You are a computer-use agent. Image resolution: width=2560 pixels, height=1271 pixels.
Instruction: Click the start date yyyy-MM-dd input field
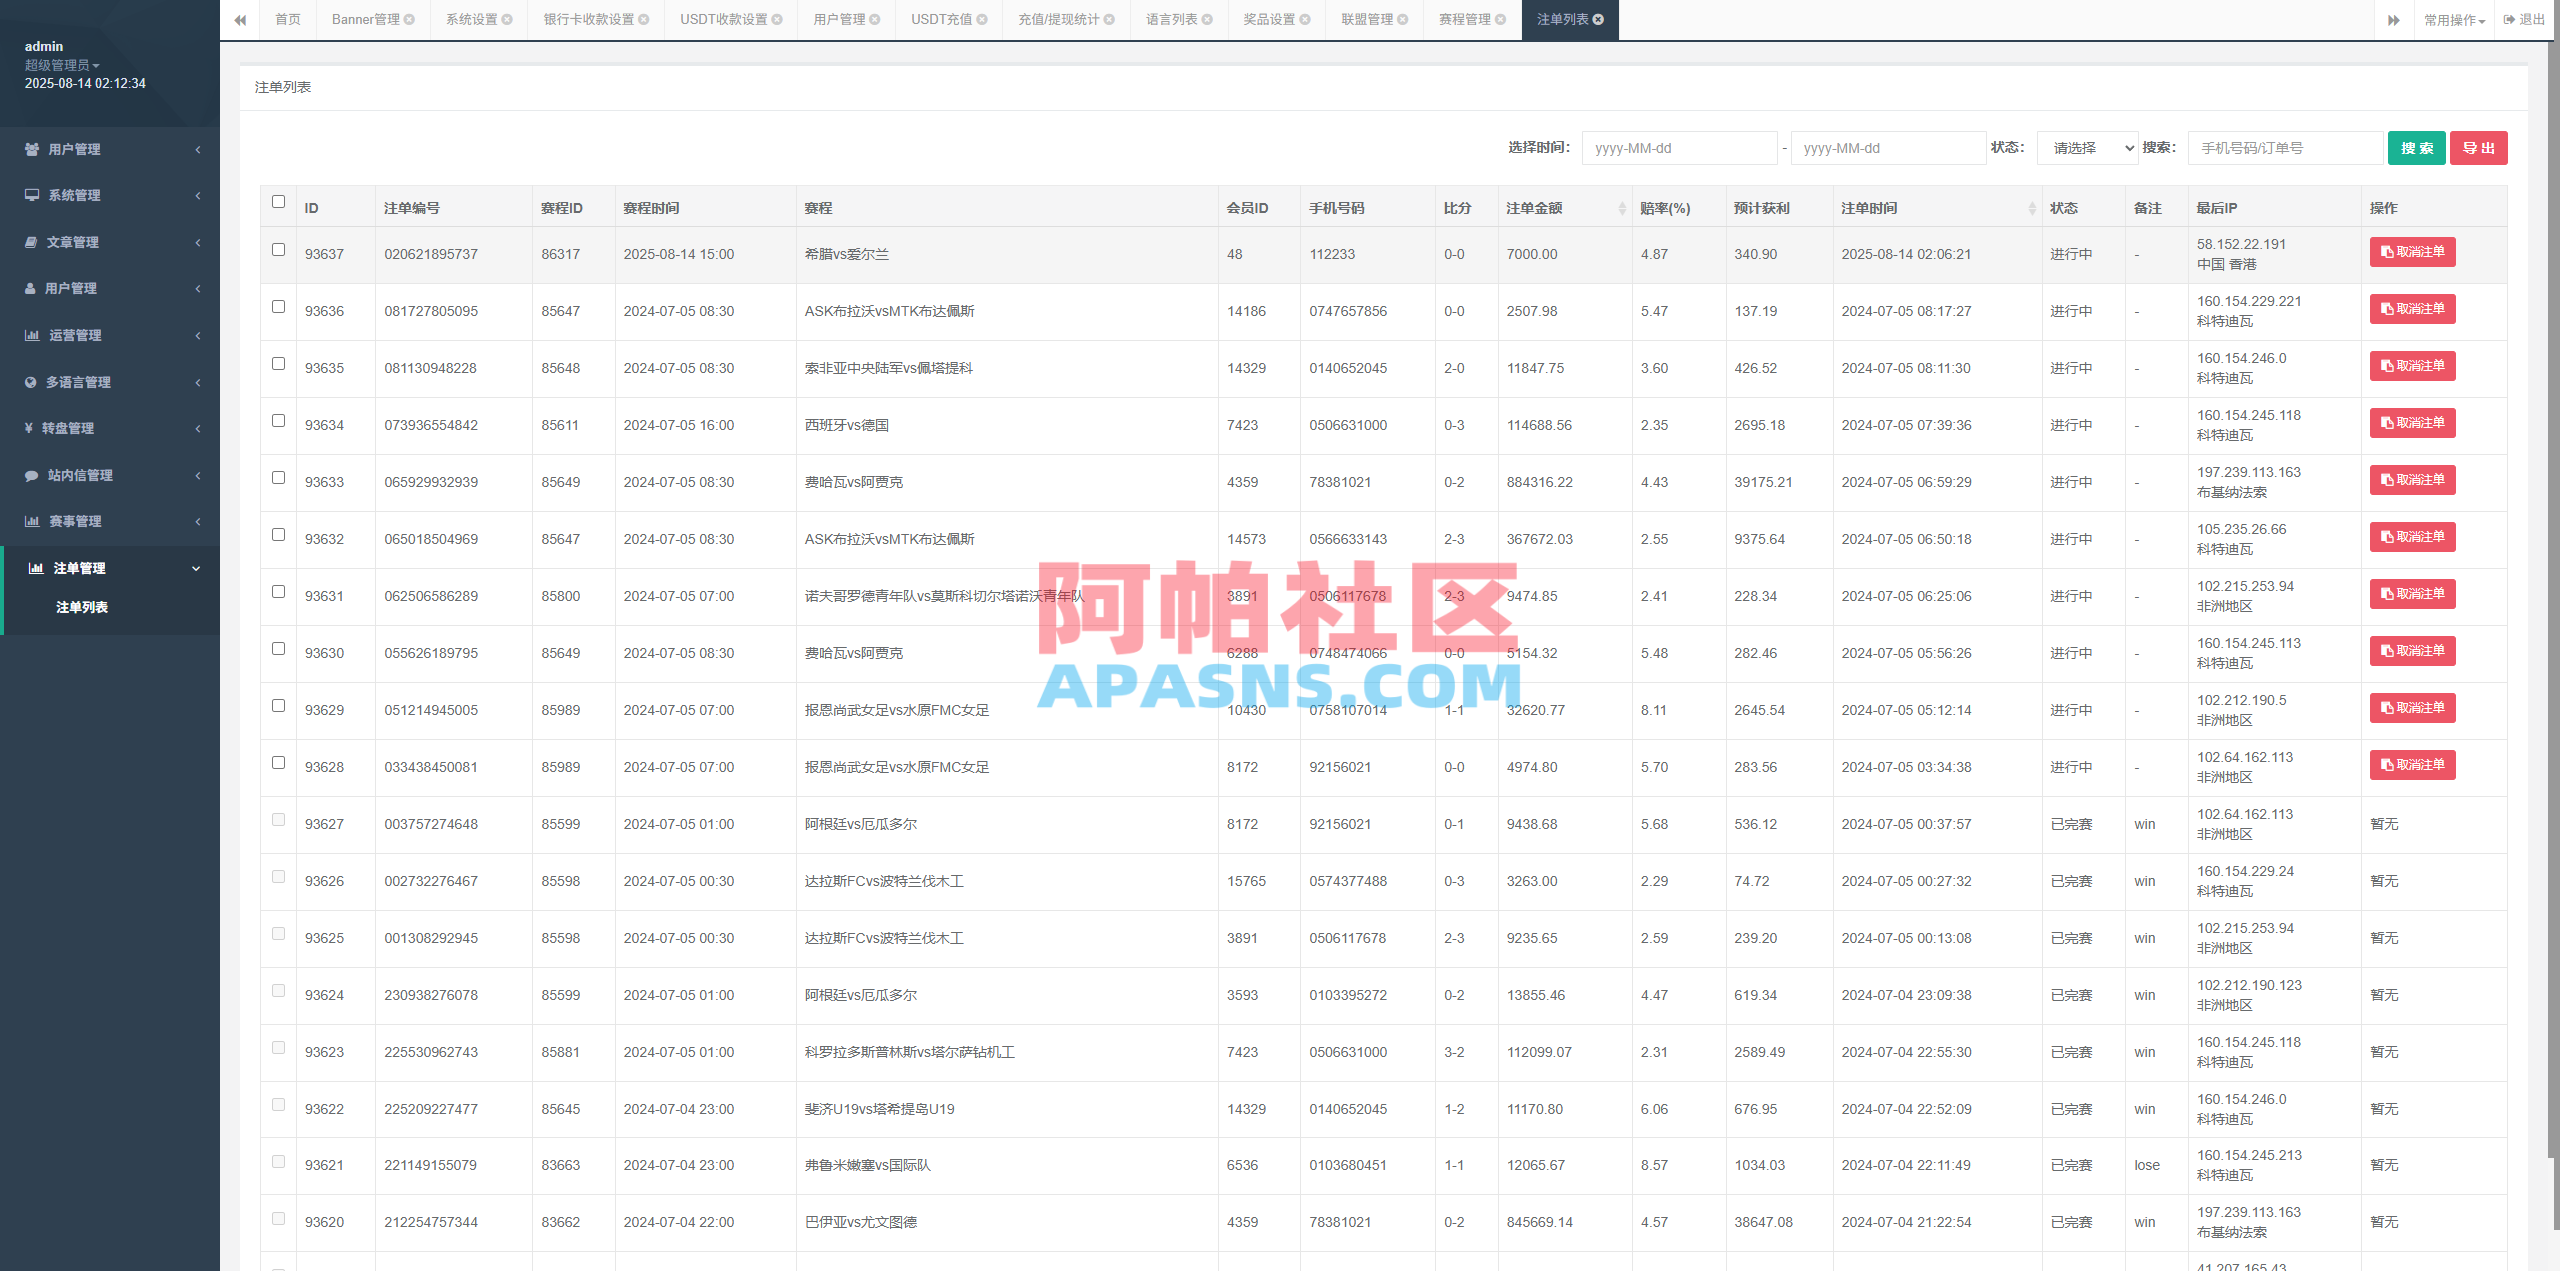1680,147
